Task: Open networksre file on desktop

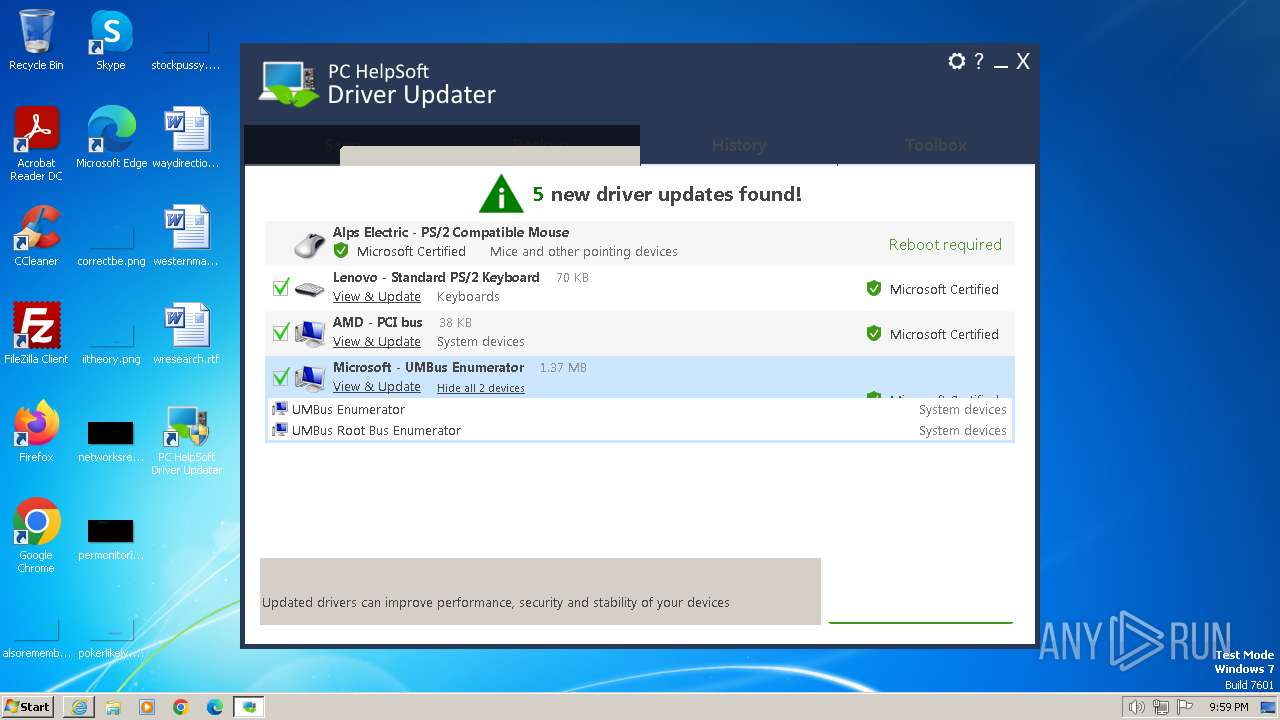Action: point(111,440)
